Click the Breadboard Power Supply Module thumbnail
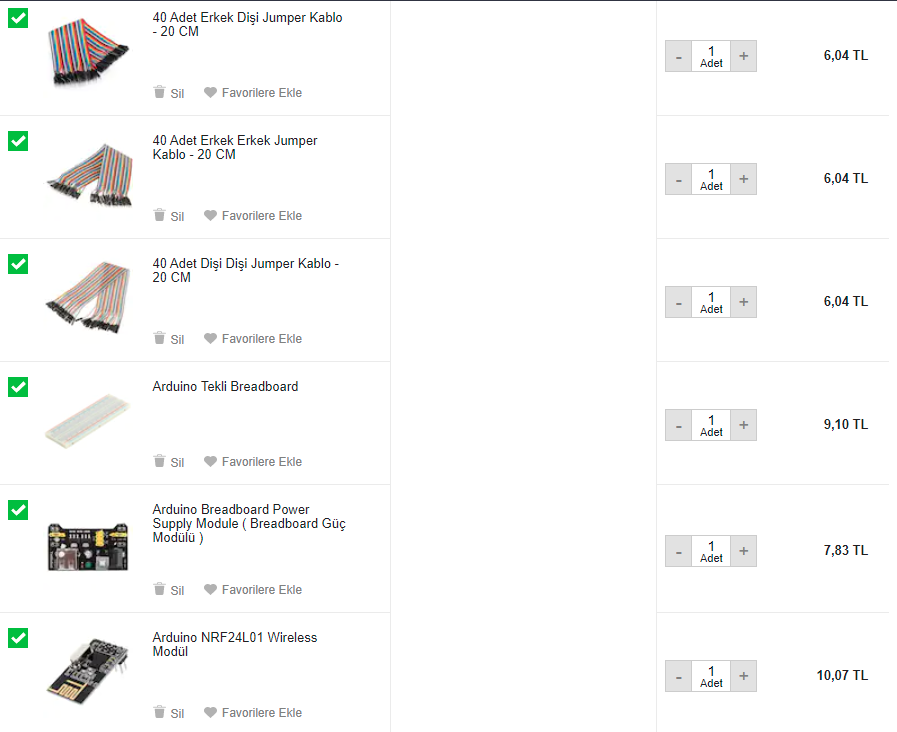The width and height of the screenshot is (897, 732). point(88,546)
